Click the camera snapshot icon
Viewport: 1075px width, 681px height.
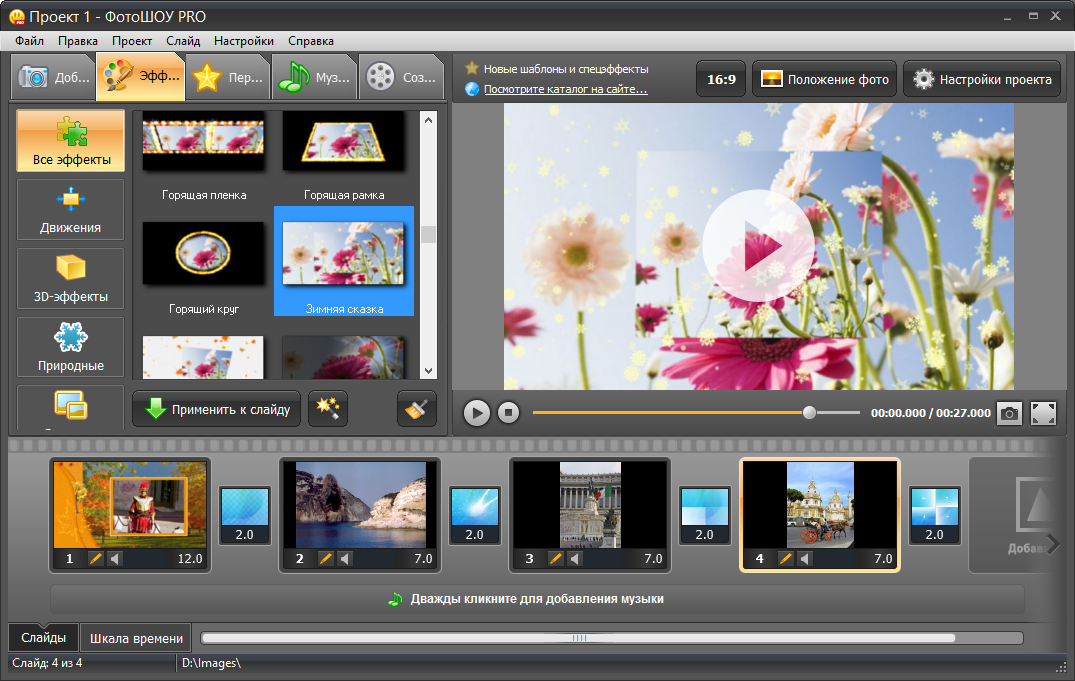click(x=1009, y=413)
